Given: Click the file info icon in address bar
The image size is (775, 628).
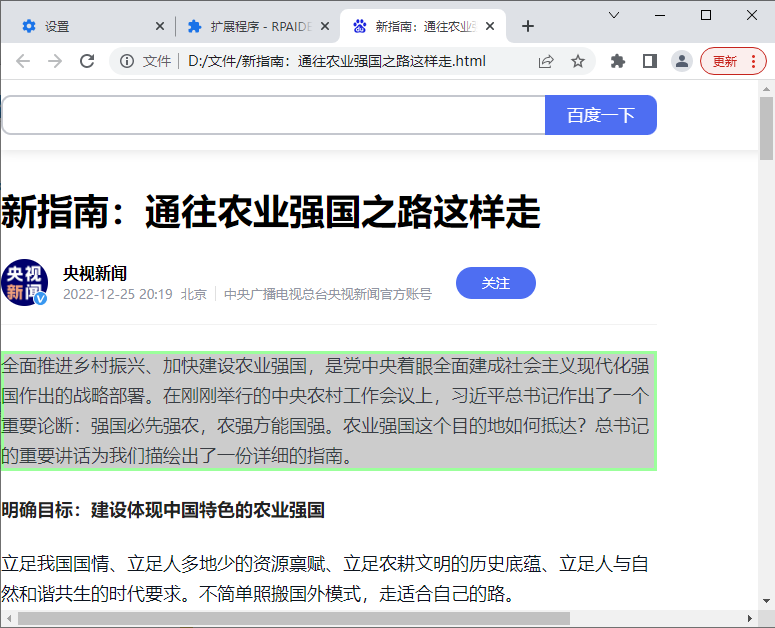Looking at the screenshot, I should pyautogui.click(x=127, y=61).
